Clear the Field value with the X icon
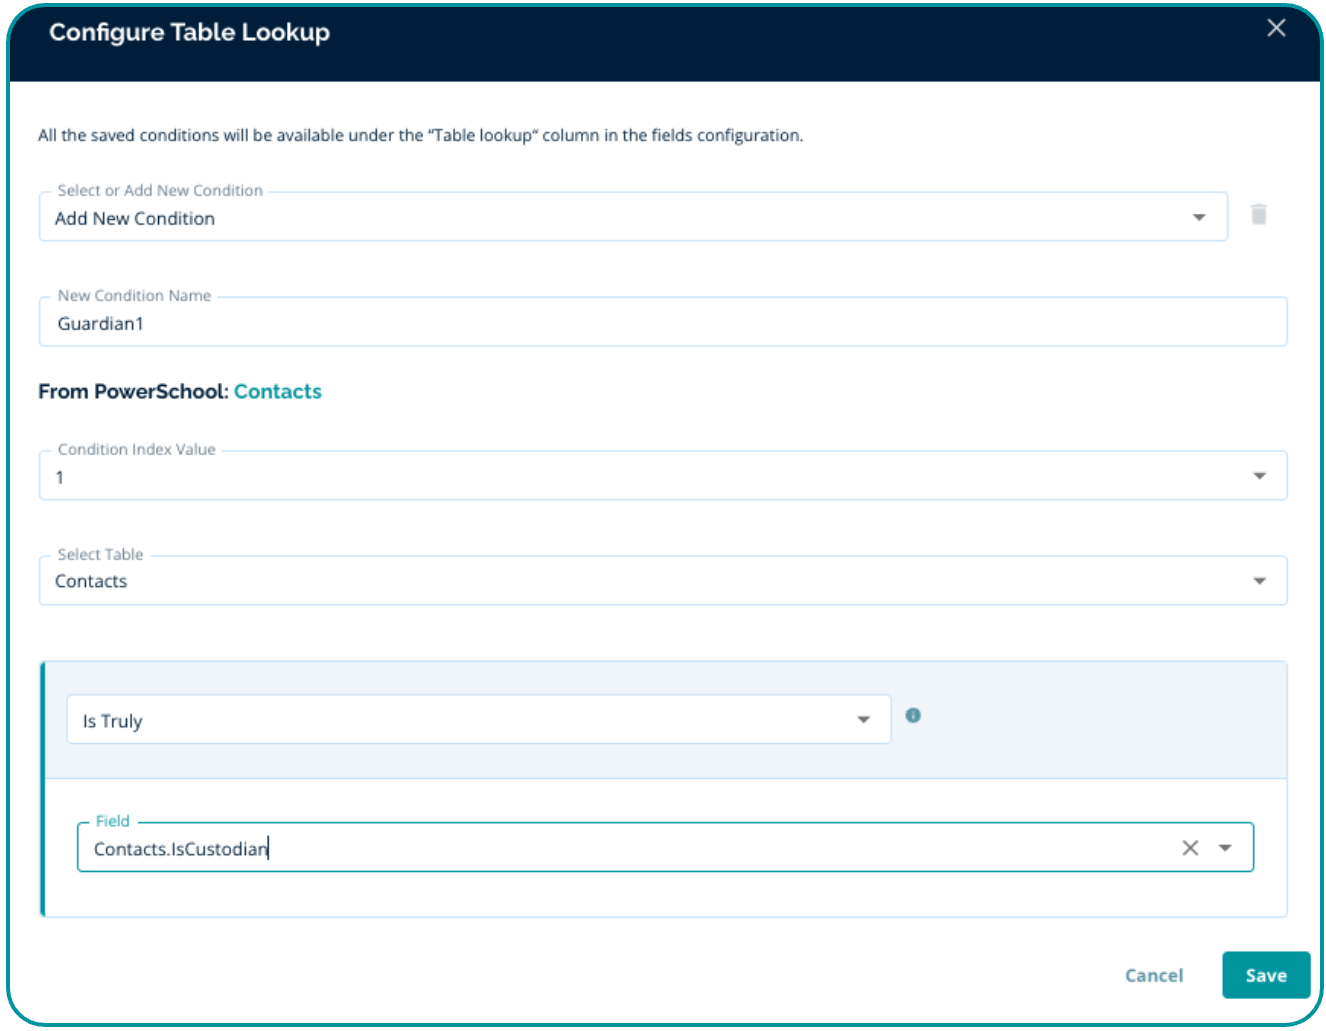The width and height of the screenshot is (1326, 1031). pos(1189,848)
